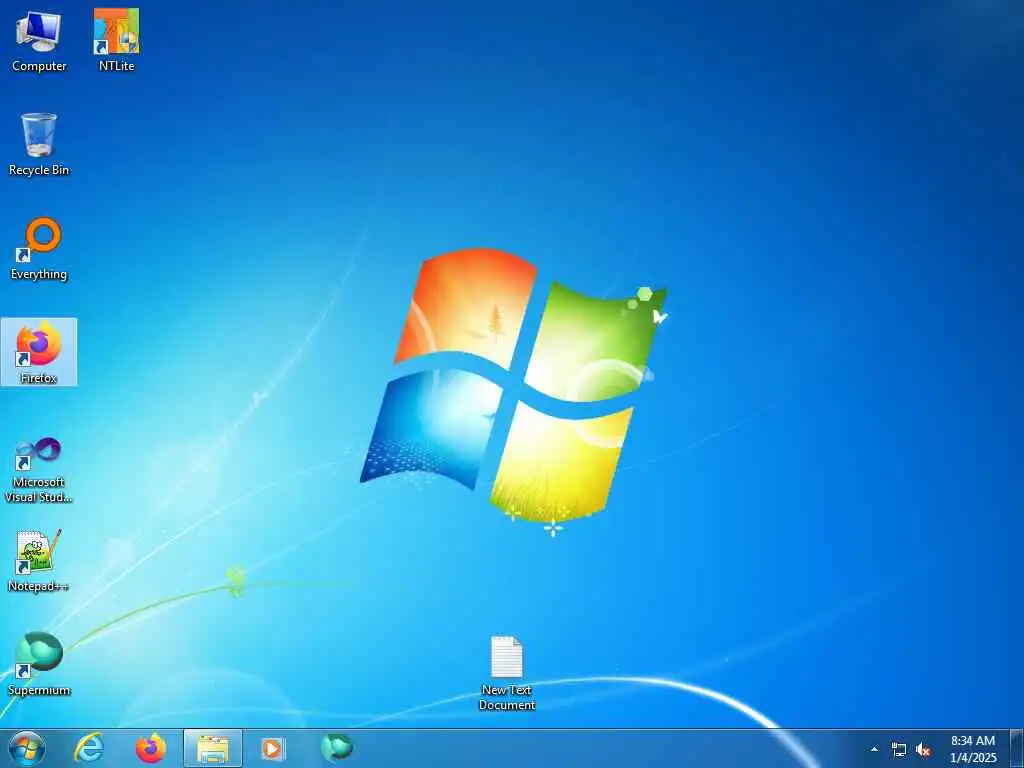The width and height of the screenshot is (1024, 768).
Task: Open Windows Media Player from taskbar
Action: 273,748
